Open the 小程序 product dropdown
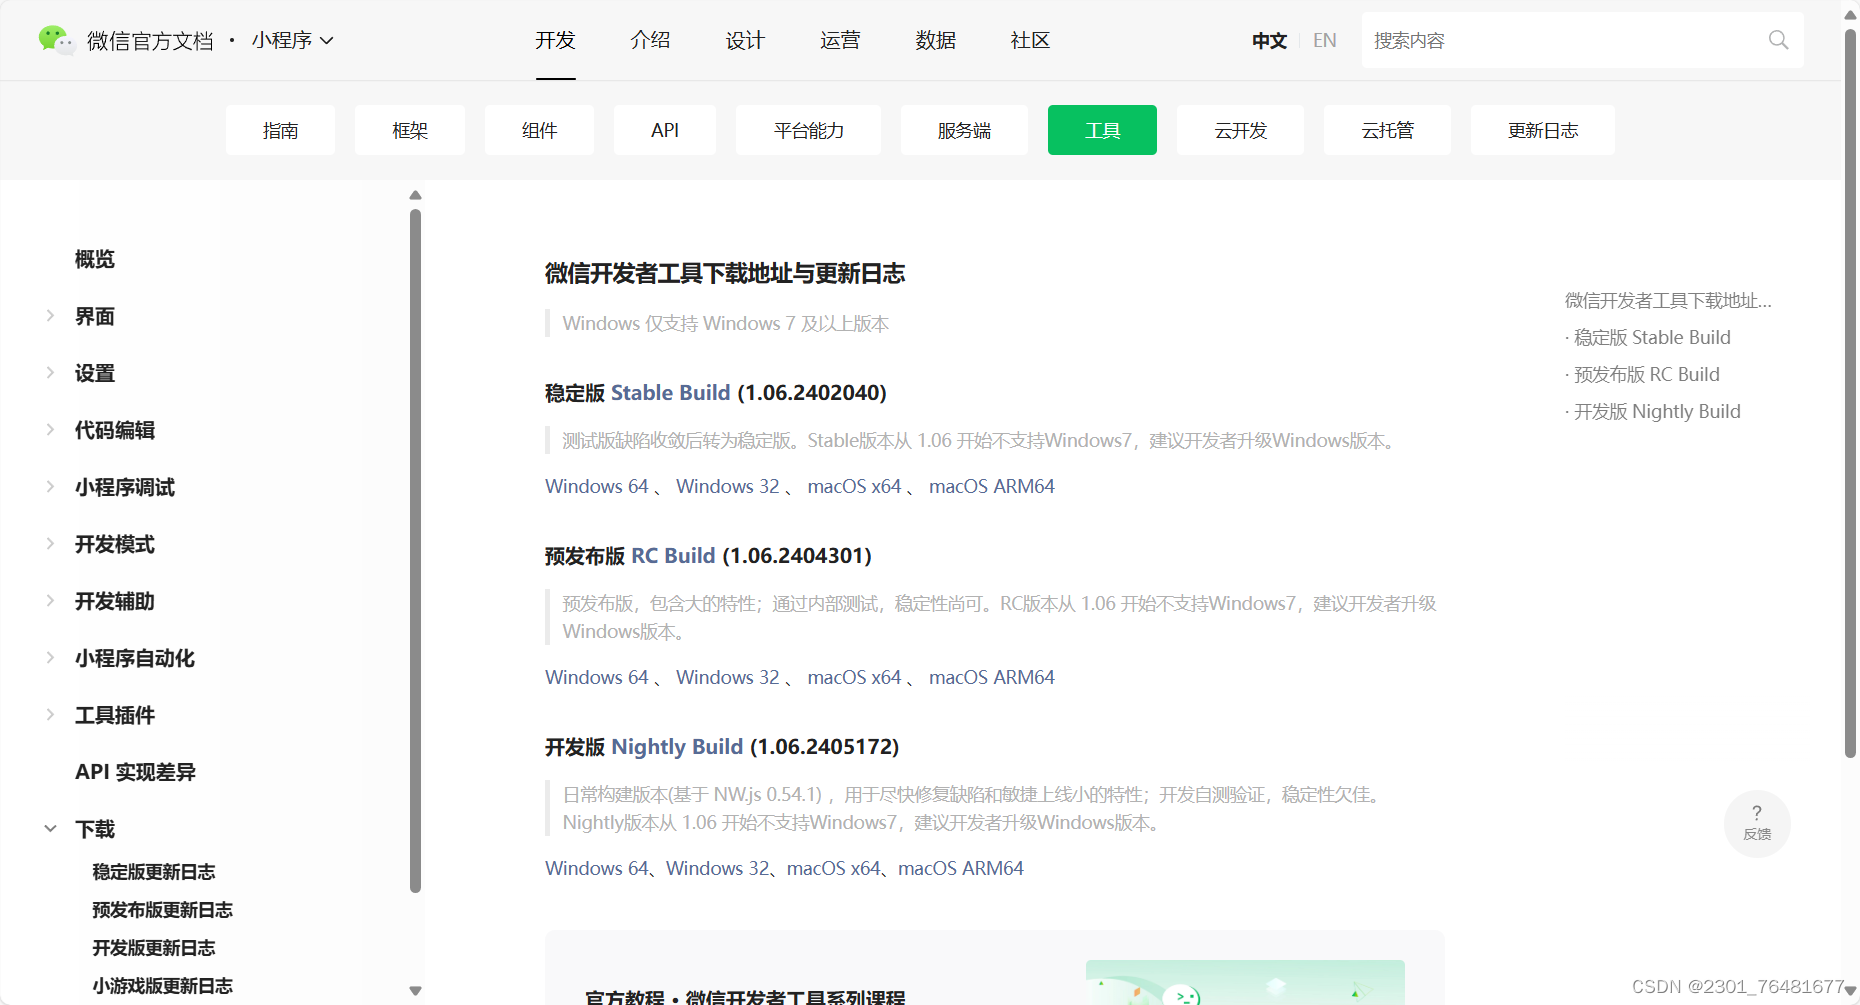Image resolution: width=1860 pixels, height=1005 pixels. pos(293,40)
